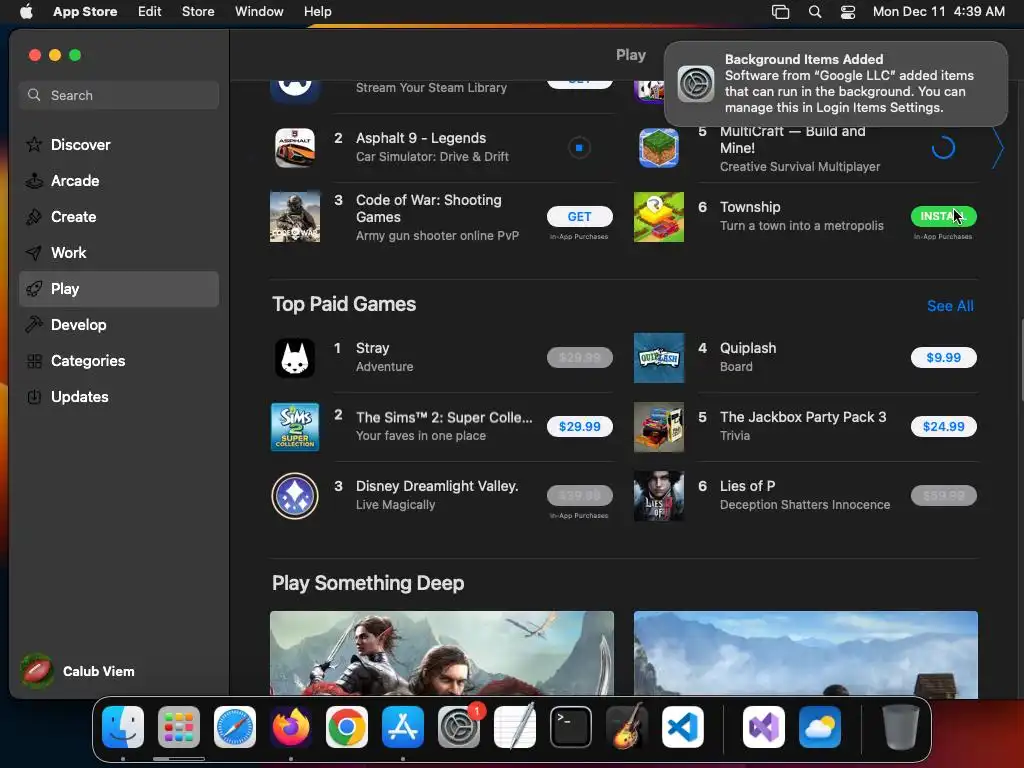Open the Help menu
Image resolution: width=1024 pixels, height=768 pixels.
pos(317,12)
